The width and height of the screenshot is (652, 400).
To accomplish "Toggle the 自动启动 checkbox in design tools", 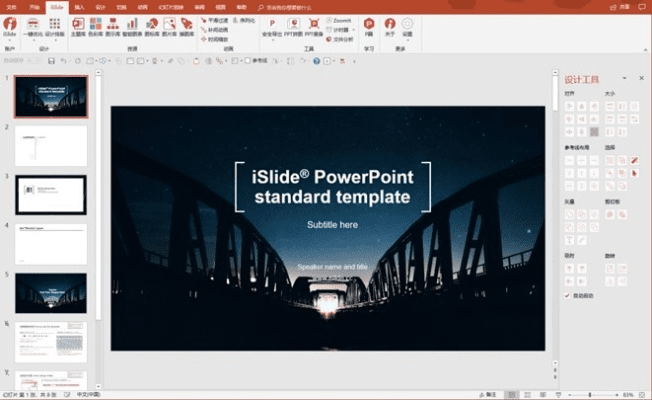I will (x=568, y=296).
